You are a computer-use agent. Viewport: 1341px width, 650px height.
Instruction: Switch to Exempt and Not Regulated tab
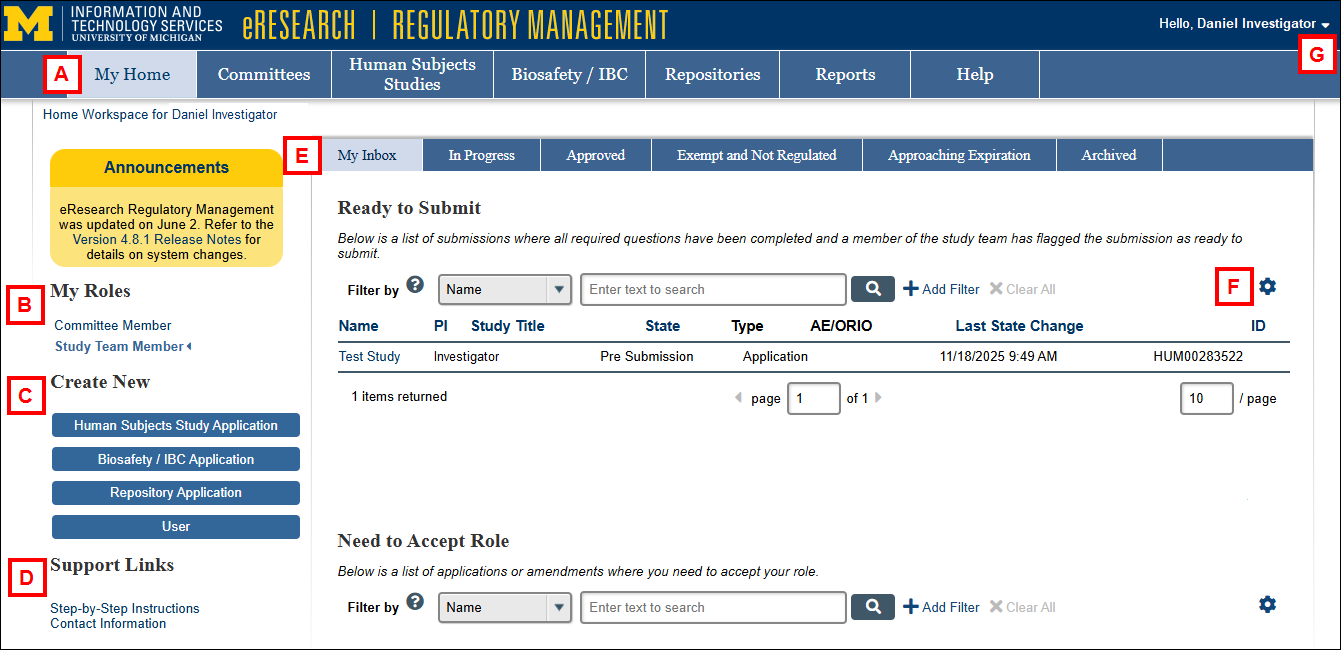click(x=756, y=155)
